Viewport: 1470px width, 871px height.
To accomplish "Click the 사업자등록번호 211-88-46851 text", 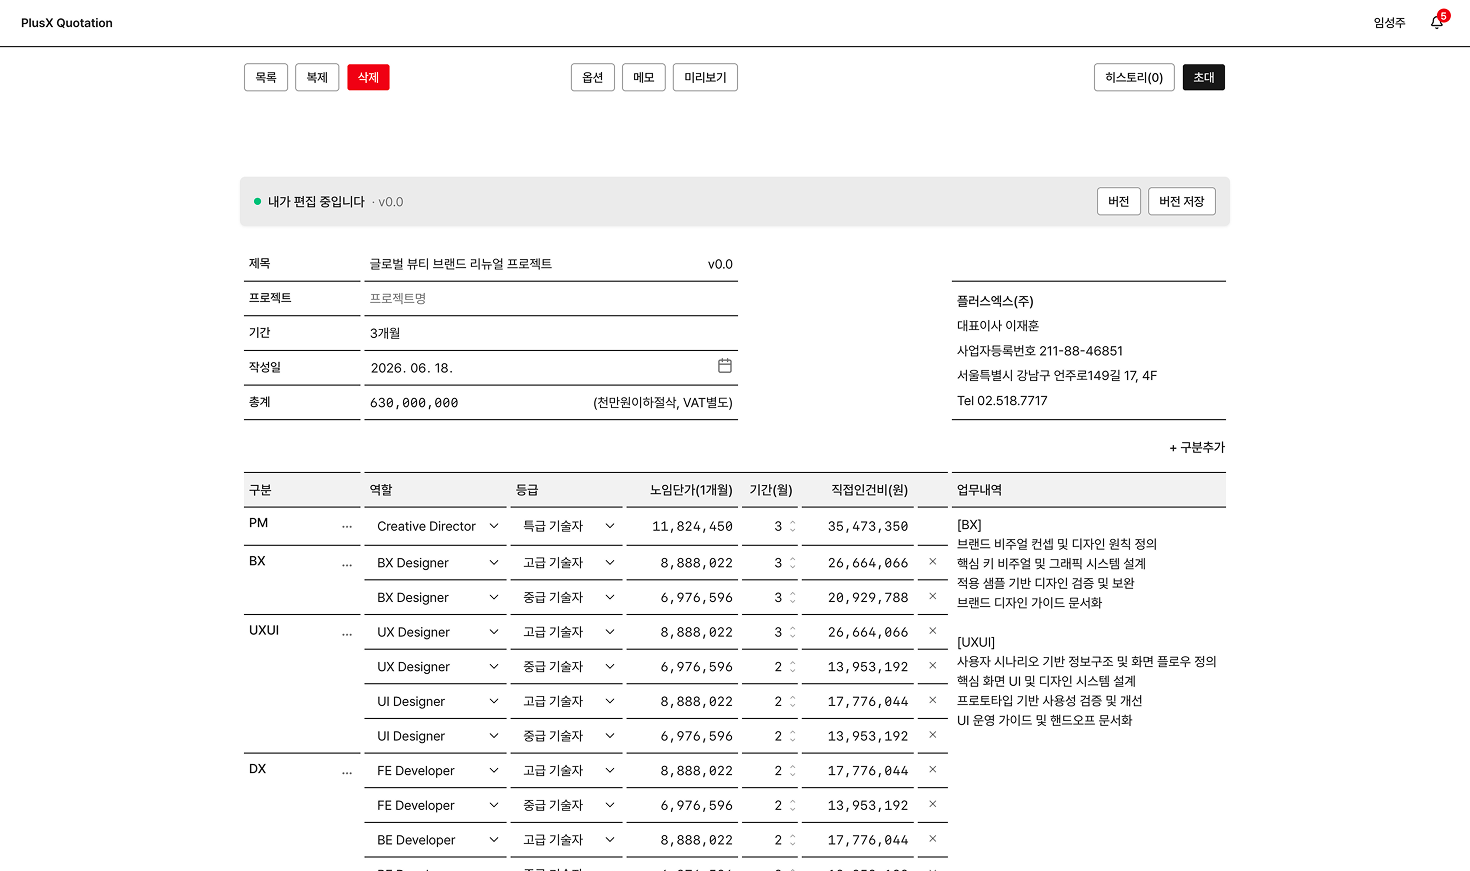I will coord(1040,351).
